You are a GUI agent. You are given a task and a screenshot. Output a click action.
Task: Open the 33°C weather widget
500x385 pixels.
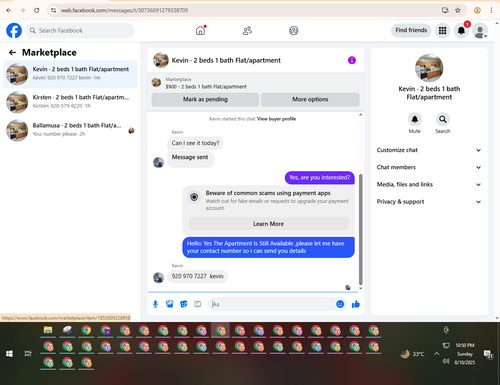coord(413,354)
